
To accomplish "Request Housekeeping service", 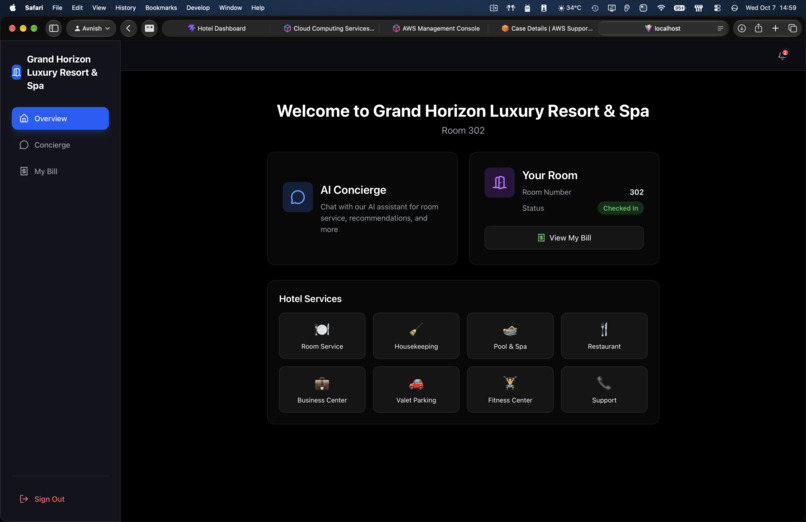I will (x=416, y=335).
